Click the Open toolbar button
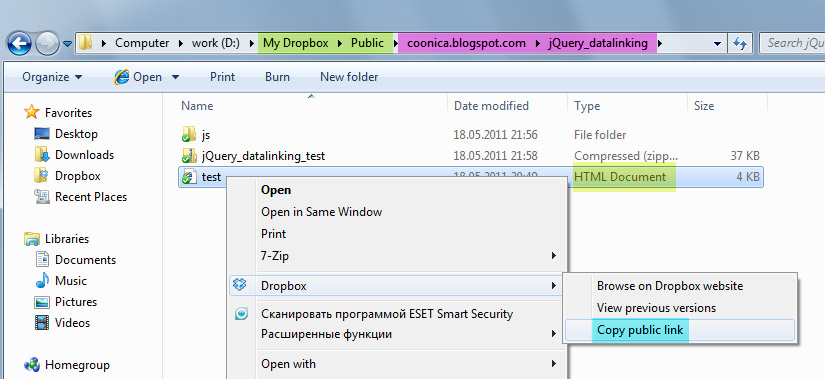This screenshot has width=825, height=379. coord(138,77)
